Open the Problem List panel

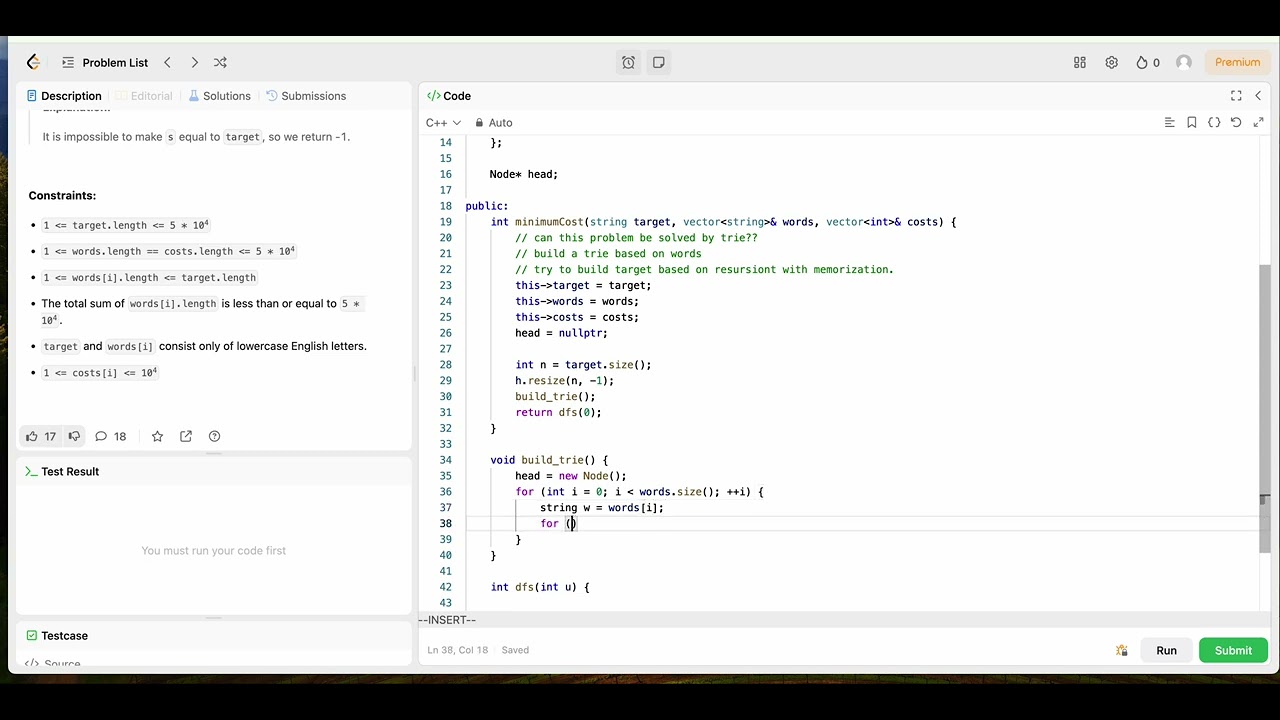pyautogui.click(x=105, y=62)
